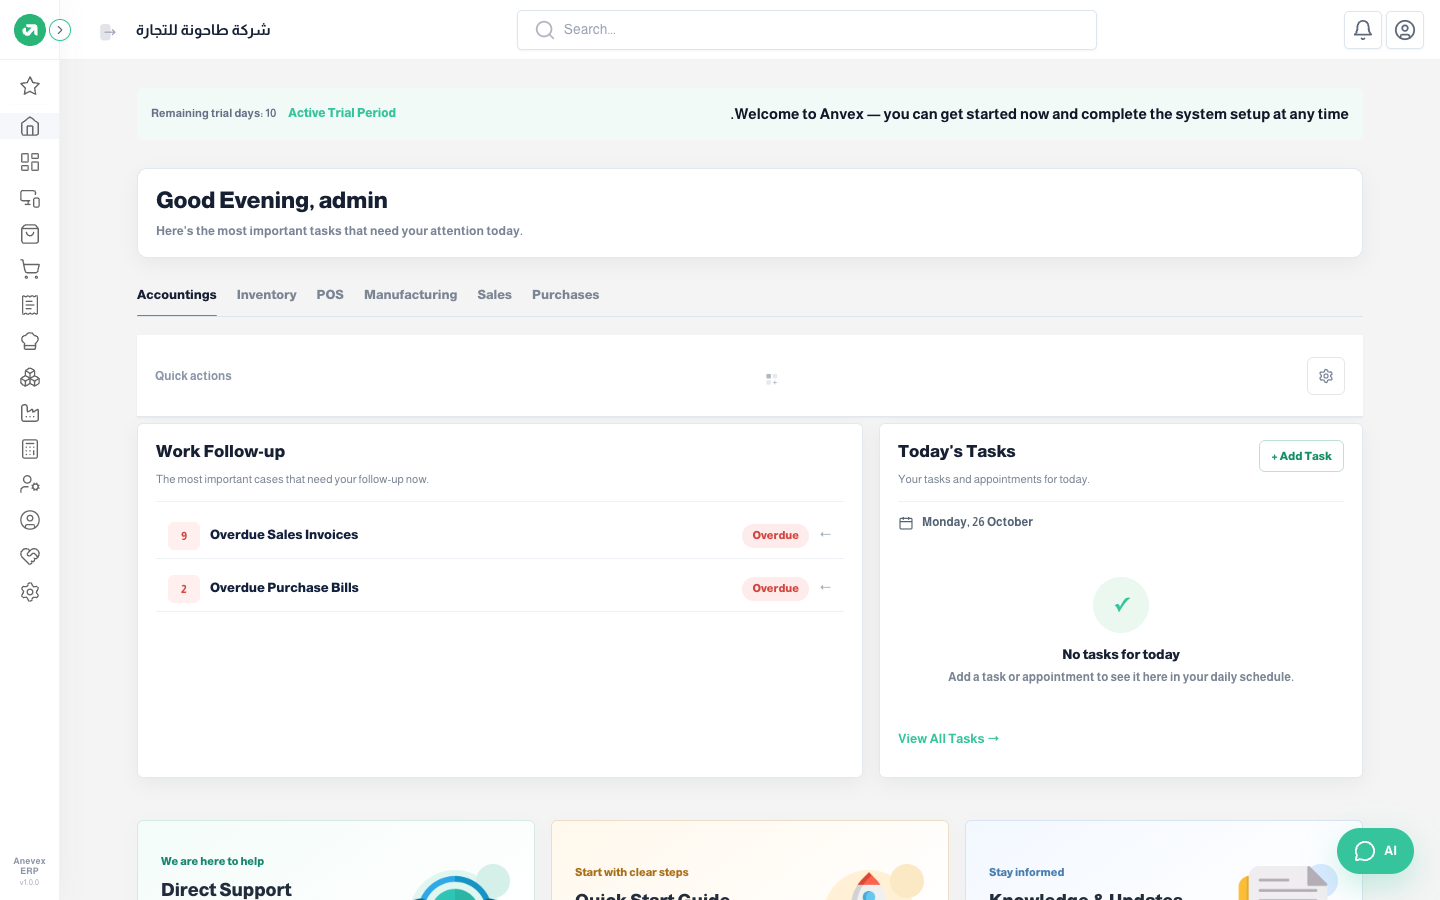
Task: Click the Active Trial Period link
Action: [342, 113]
